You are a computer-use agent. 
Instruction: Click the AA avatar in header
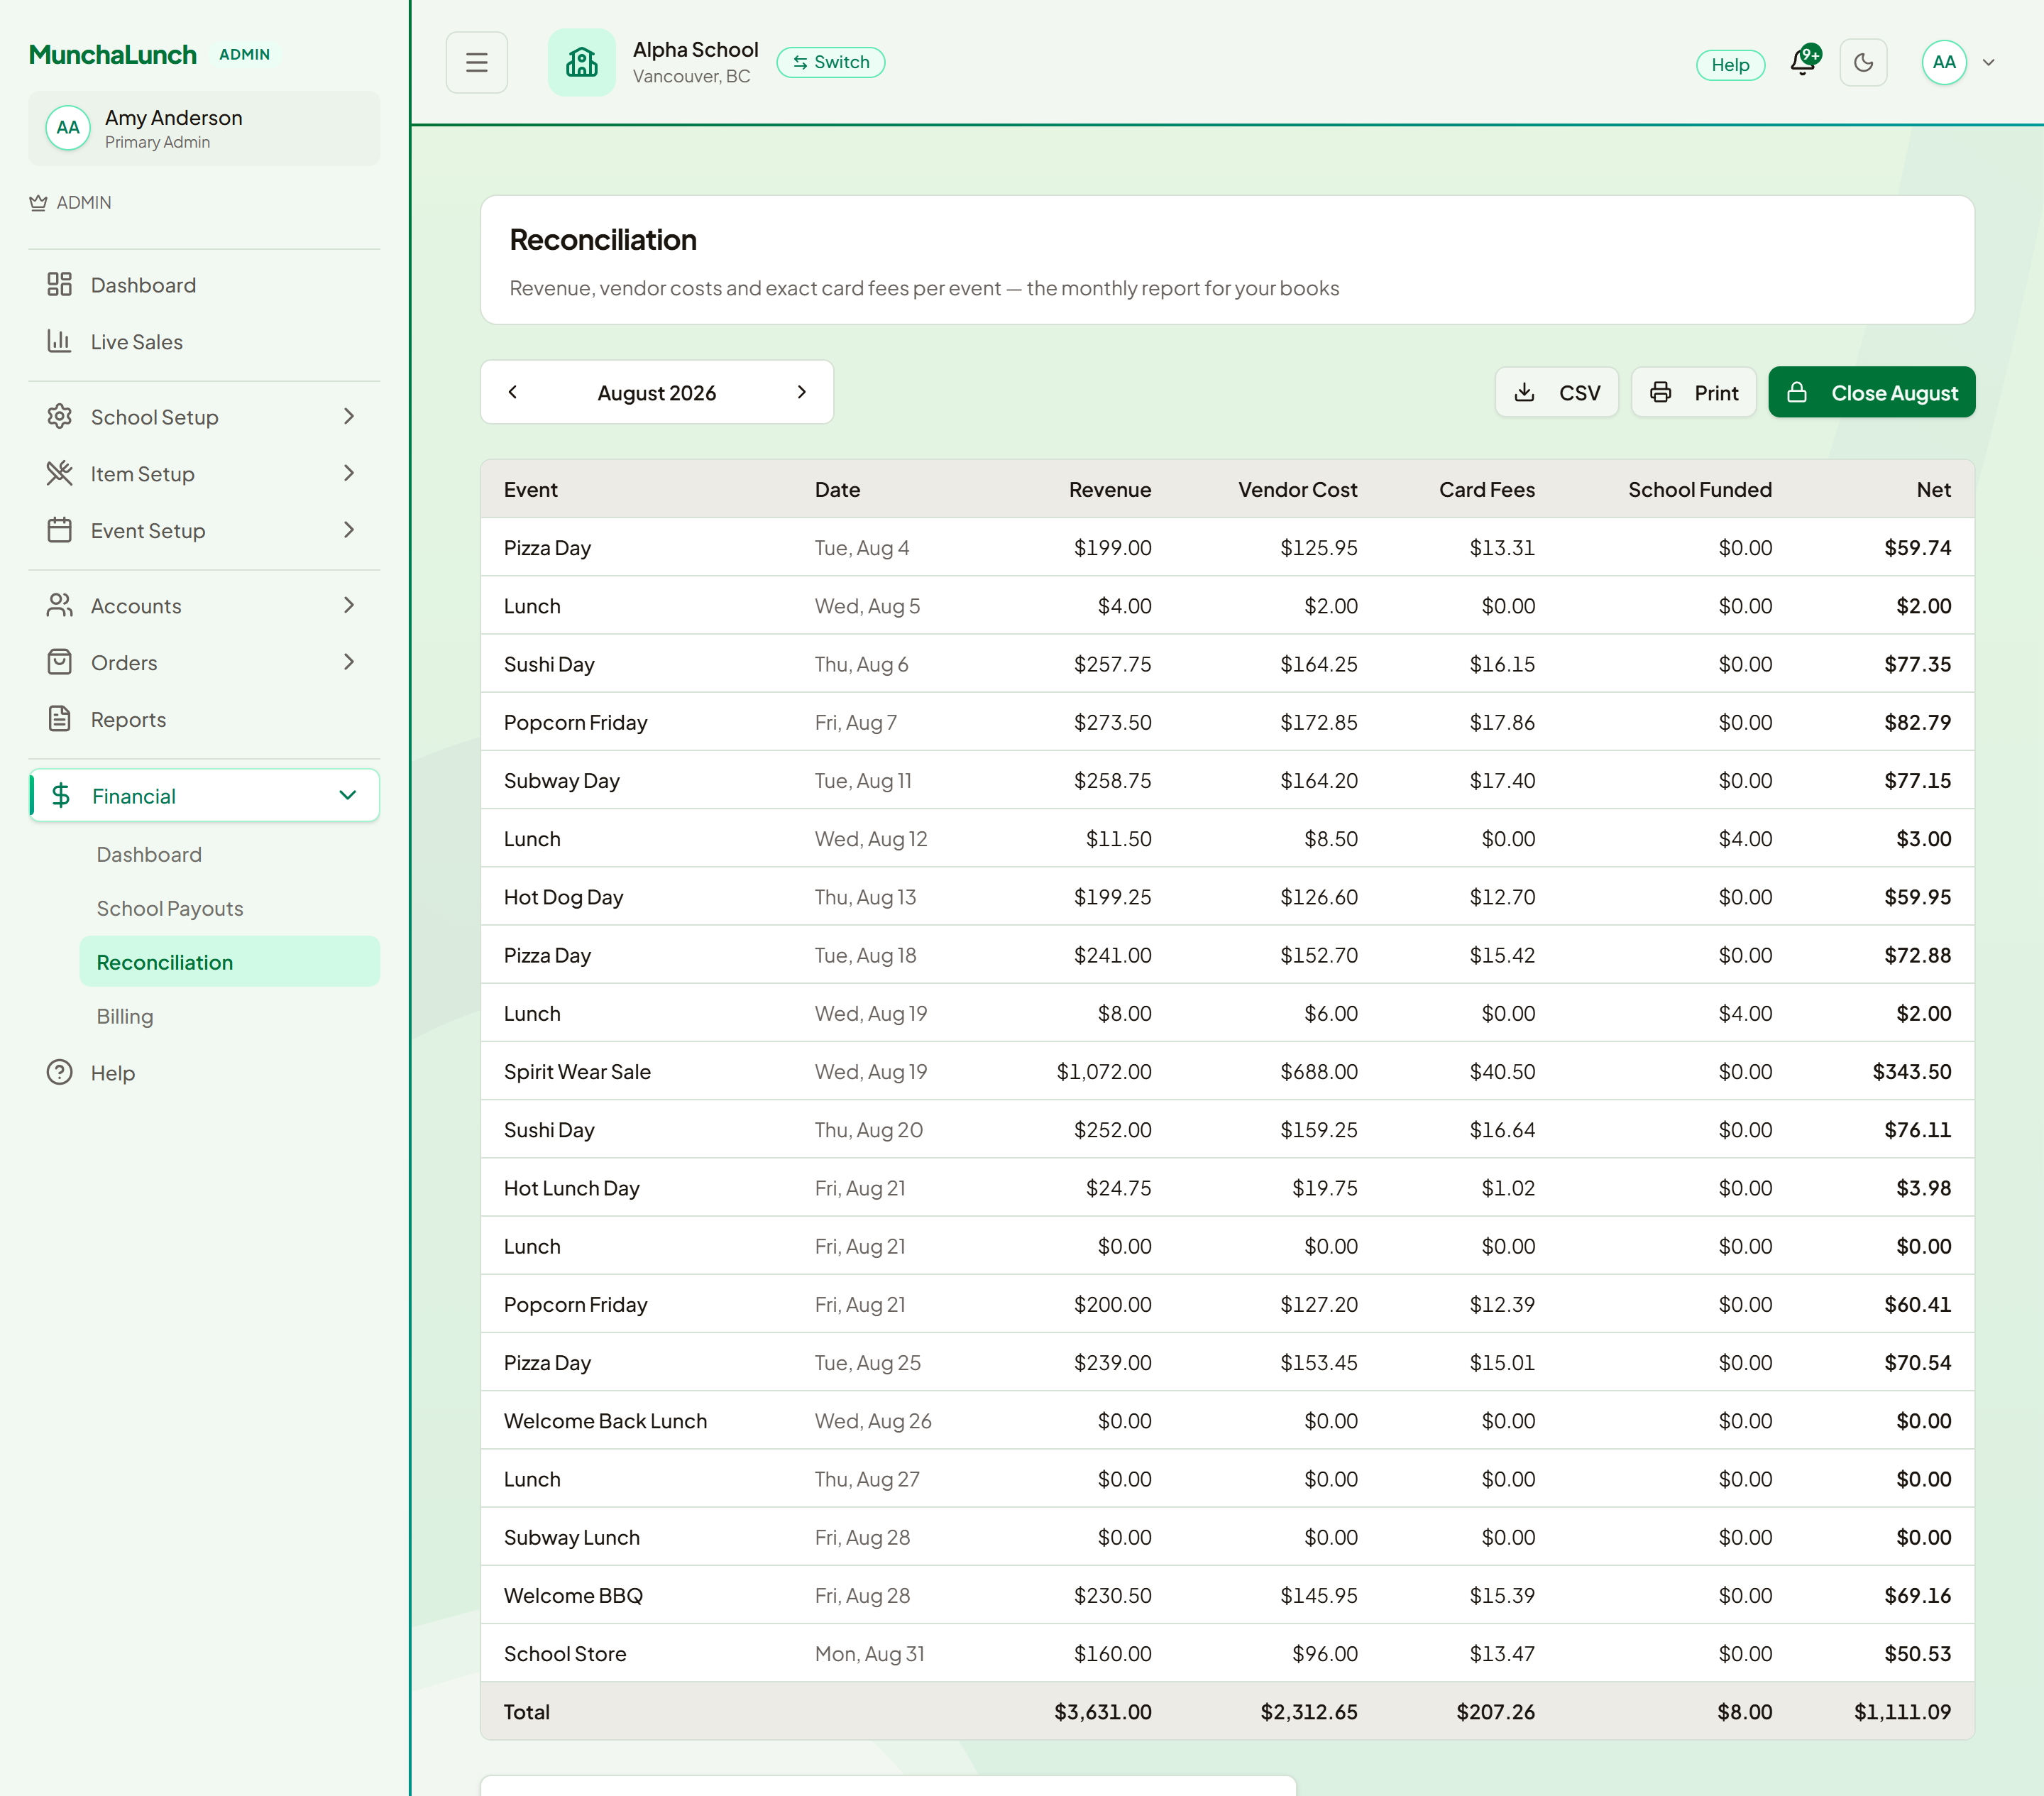[1943, 62]
